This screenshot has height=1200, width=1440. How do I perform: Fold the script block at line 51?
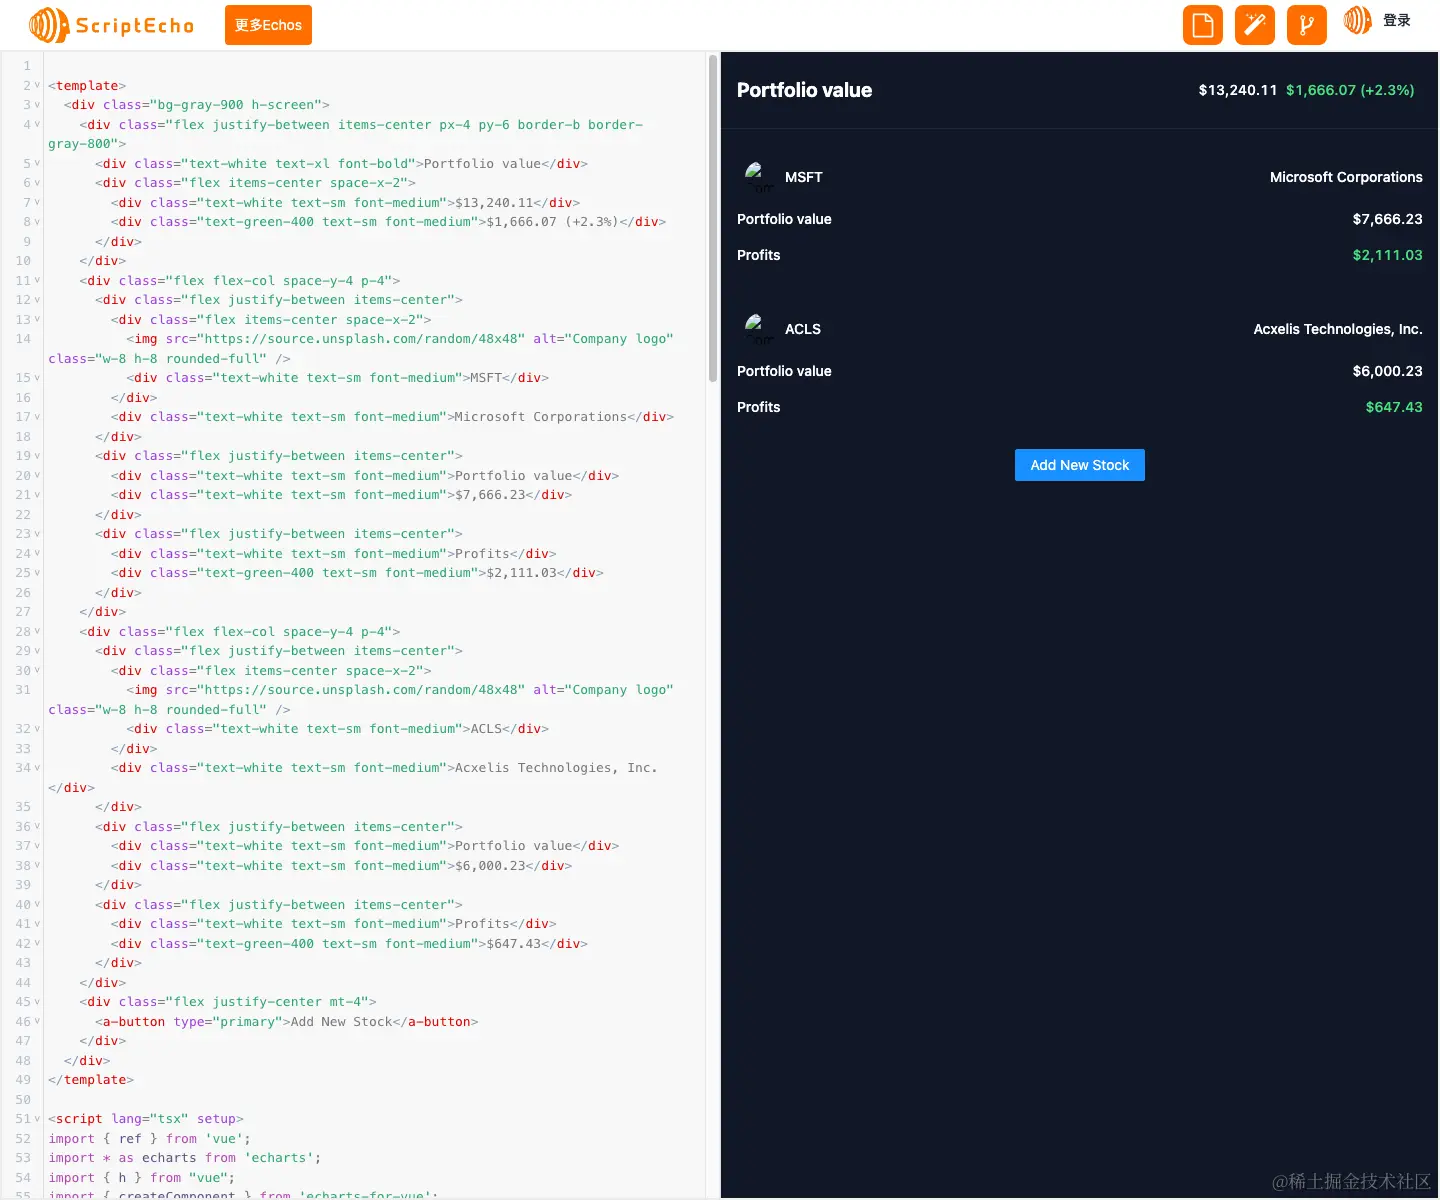click(x=38, y=1119)
